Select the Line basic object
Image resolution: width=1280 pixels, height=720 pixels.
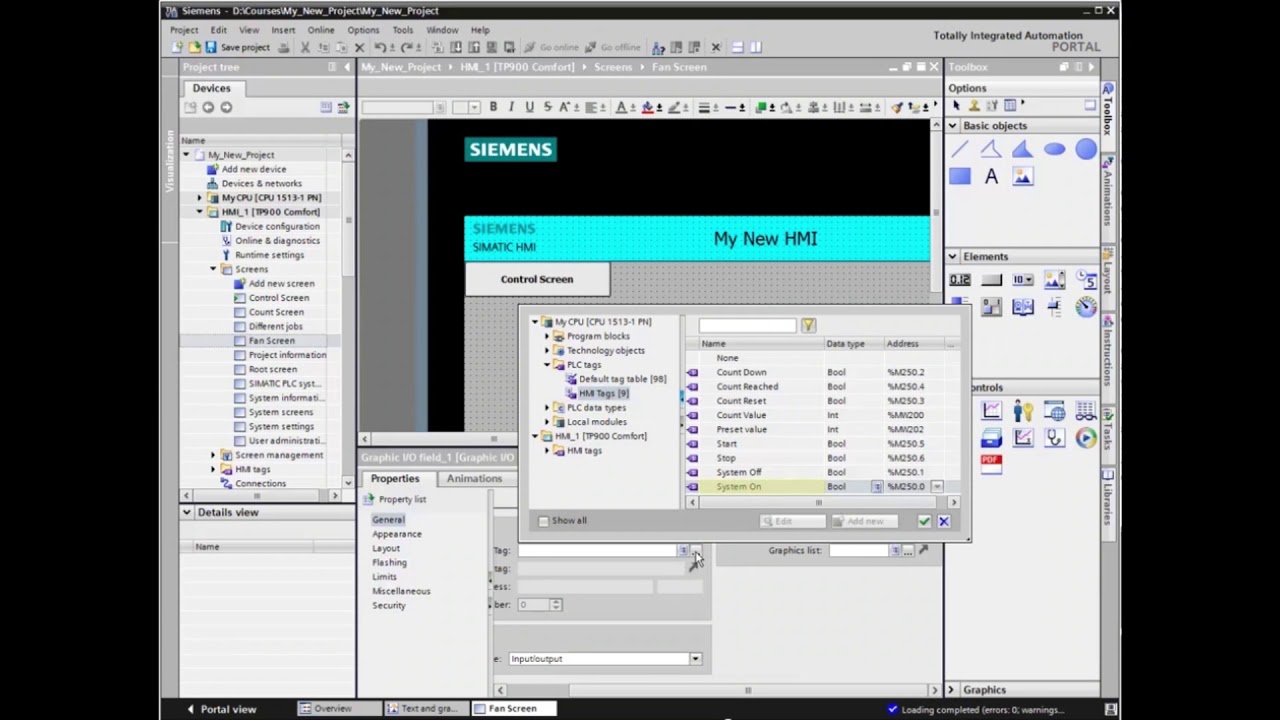(960, 150)
